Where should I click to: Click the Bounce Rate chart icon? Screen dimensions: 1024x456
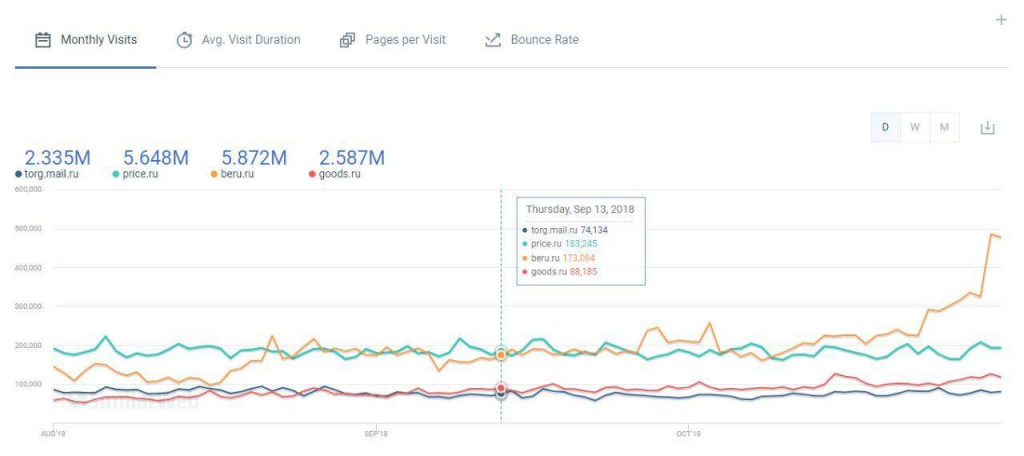(492, 40)
